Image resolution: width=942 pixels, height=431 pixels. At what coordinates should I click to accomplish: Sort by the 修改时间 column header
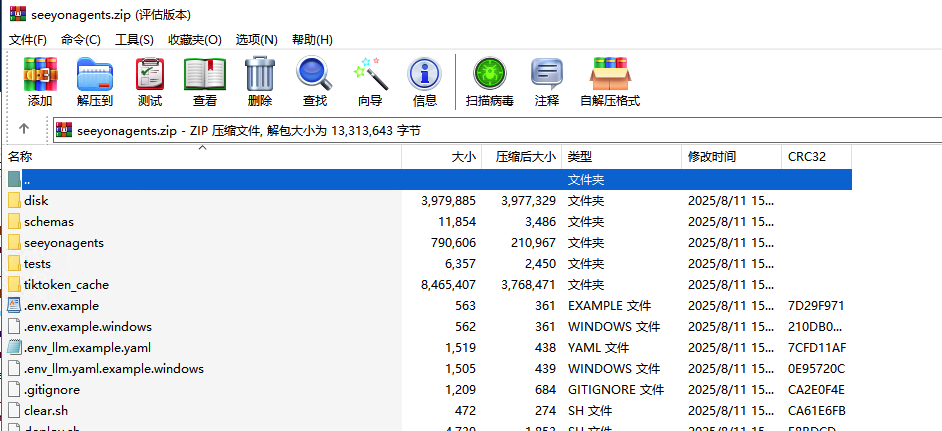[731, 157]
